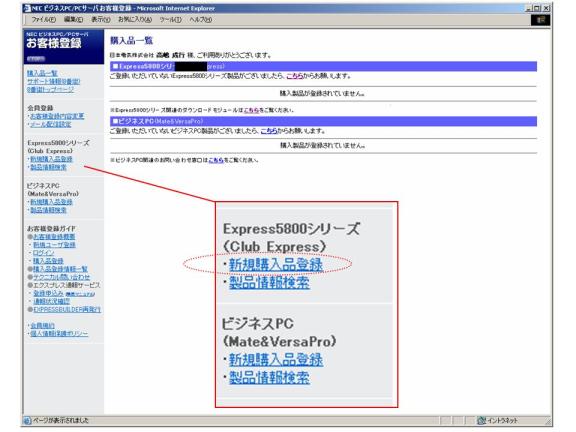
Task: Open the 購入品登録情報一覧 link
Action: pyautogui.click(x=61, y=269)
